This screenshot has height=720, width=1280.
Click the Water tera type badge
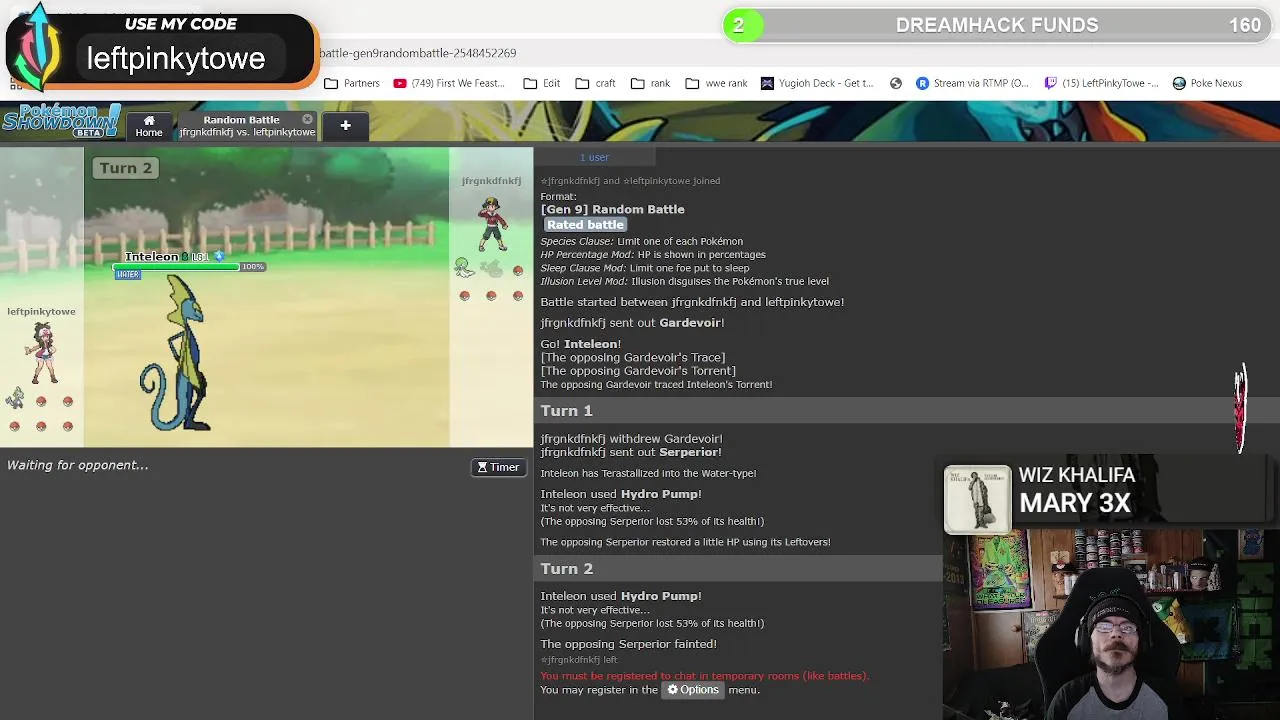tap(128, 275)
